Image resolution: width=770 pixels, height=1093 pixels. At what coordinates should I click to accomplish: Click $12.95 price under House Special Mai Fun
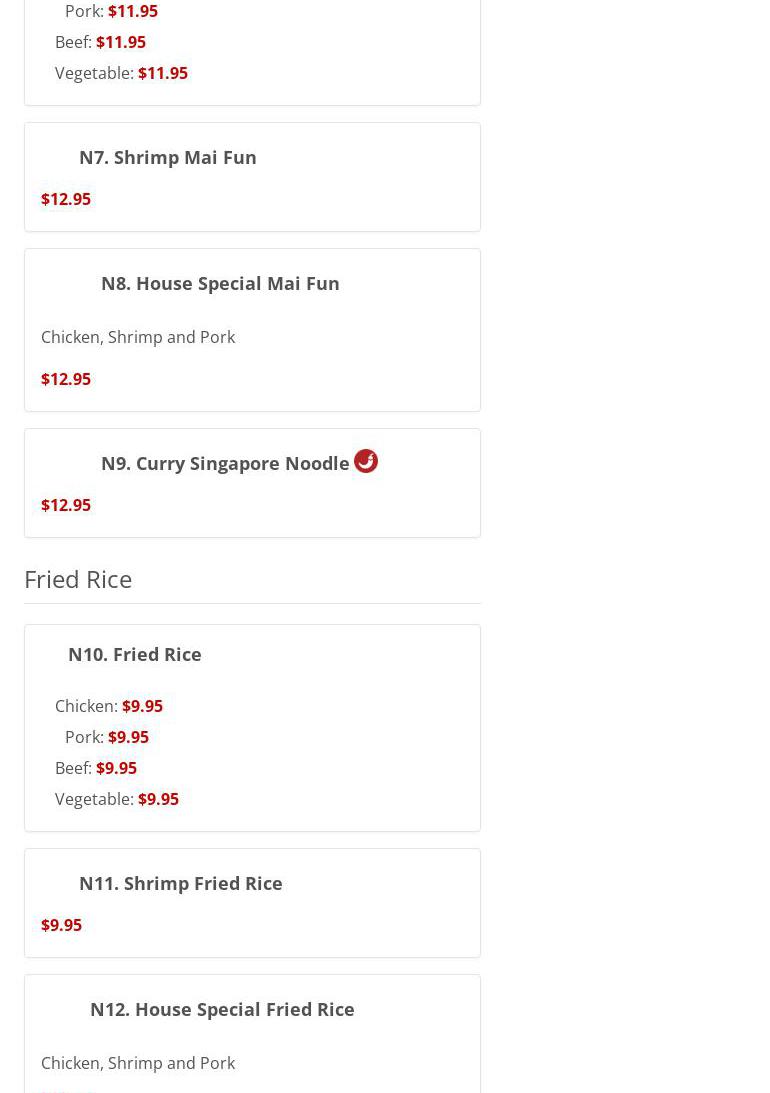tap(66, 379)
